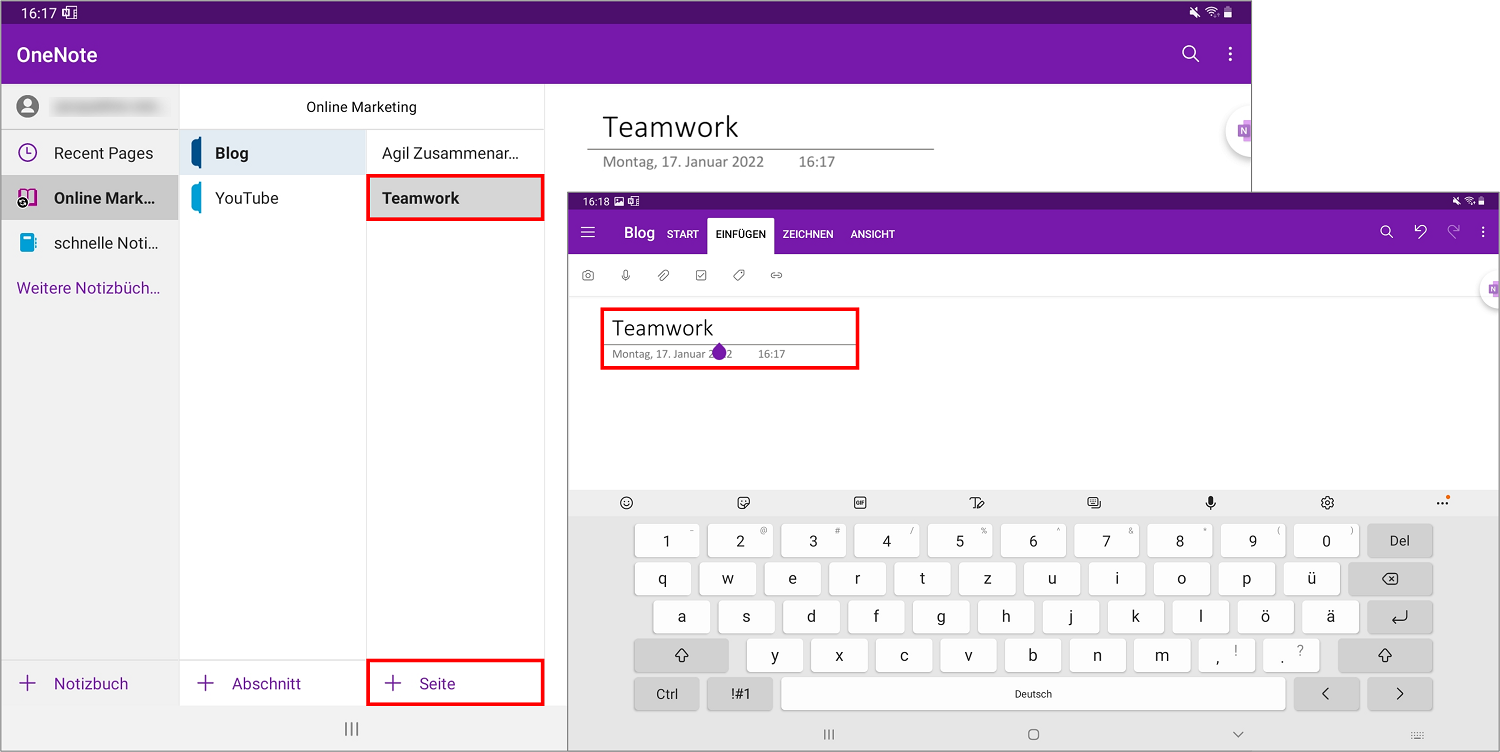The width and height of the screenshot is (1500, 752).
Task: Open the Agil Zusammenar... page
Action: (456, 153)
